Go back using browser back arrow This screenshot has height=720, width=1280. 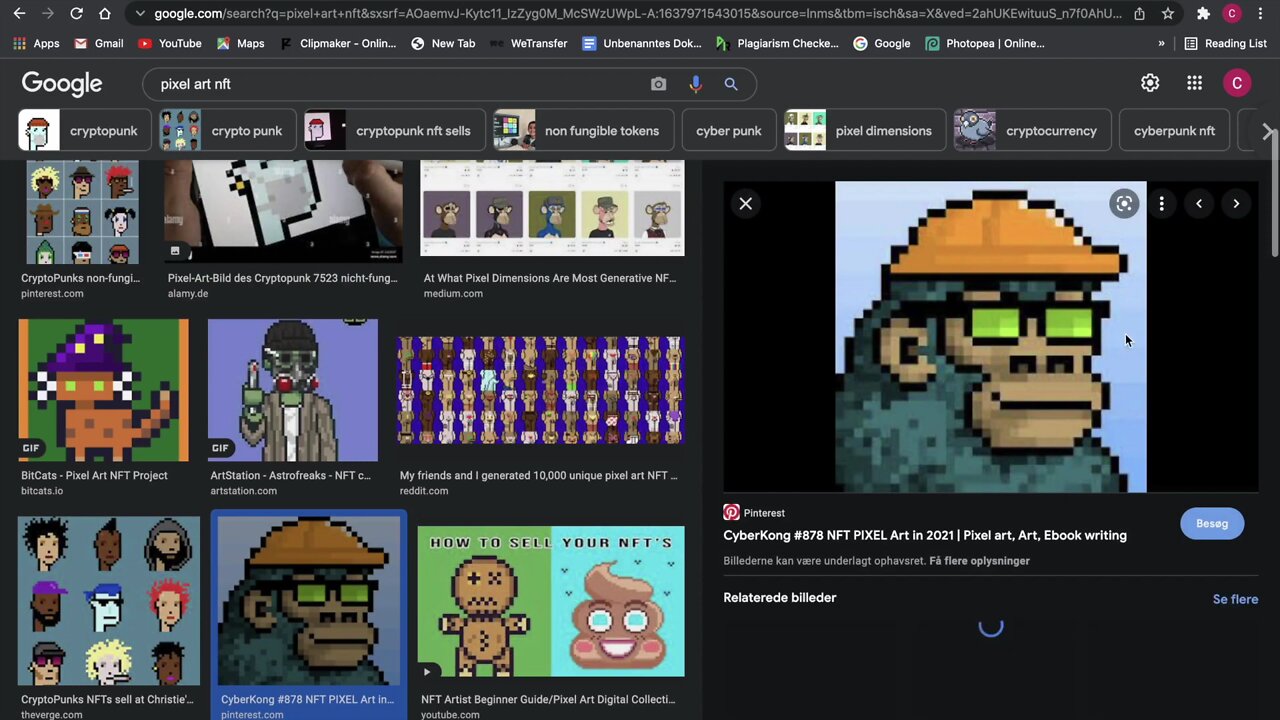coord(19,14)
